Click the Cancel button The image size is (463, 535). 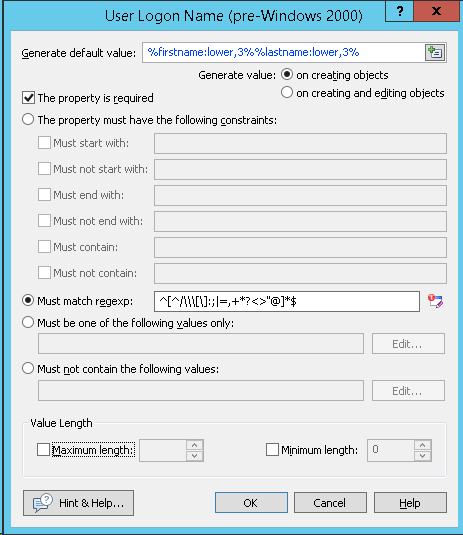pos(330,503)
